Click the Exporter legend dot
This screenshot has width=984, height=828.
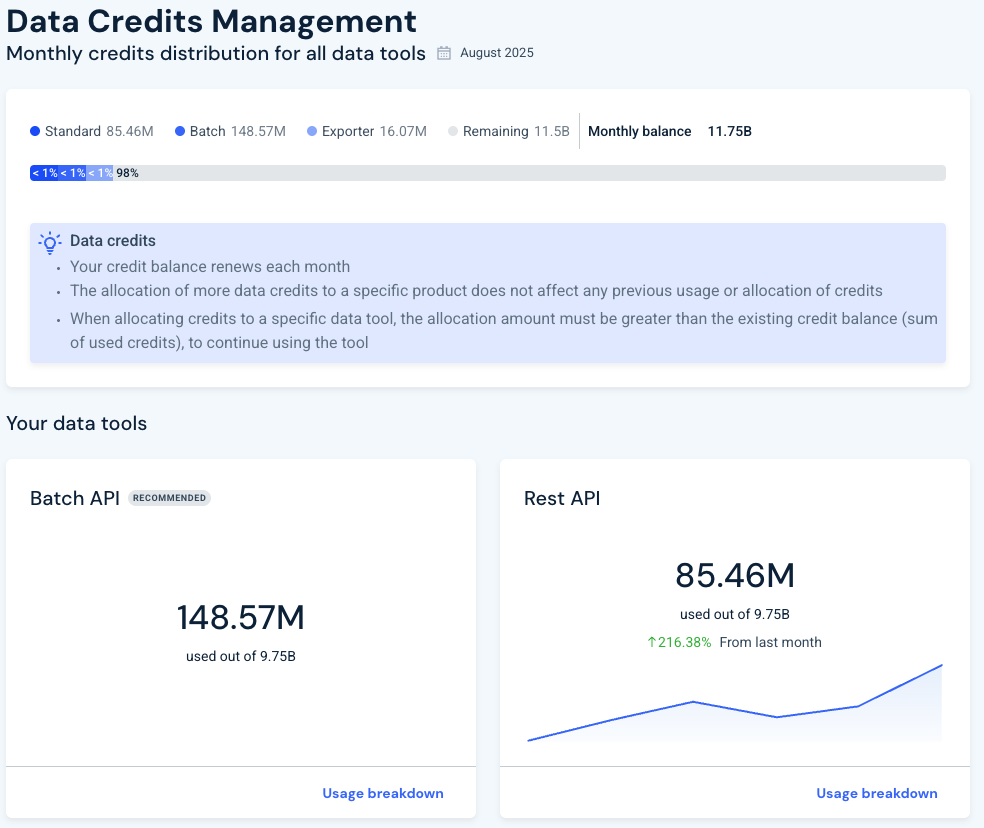point(310,131)
